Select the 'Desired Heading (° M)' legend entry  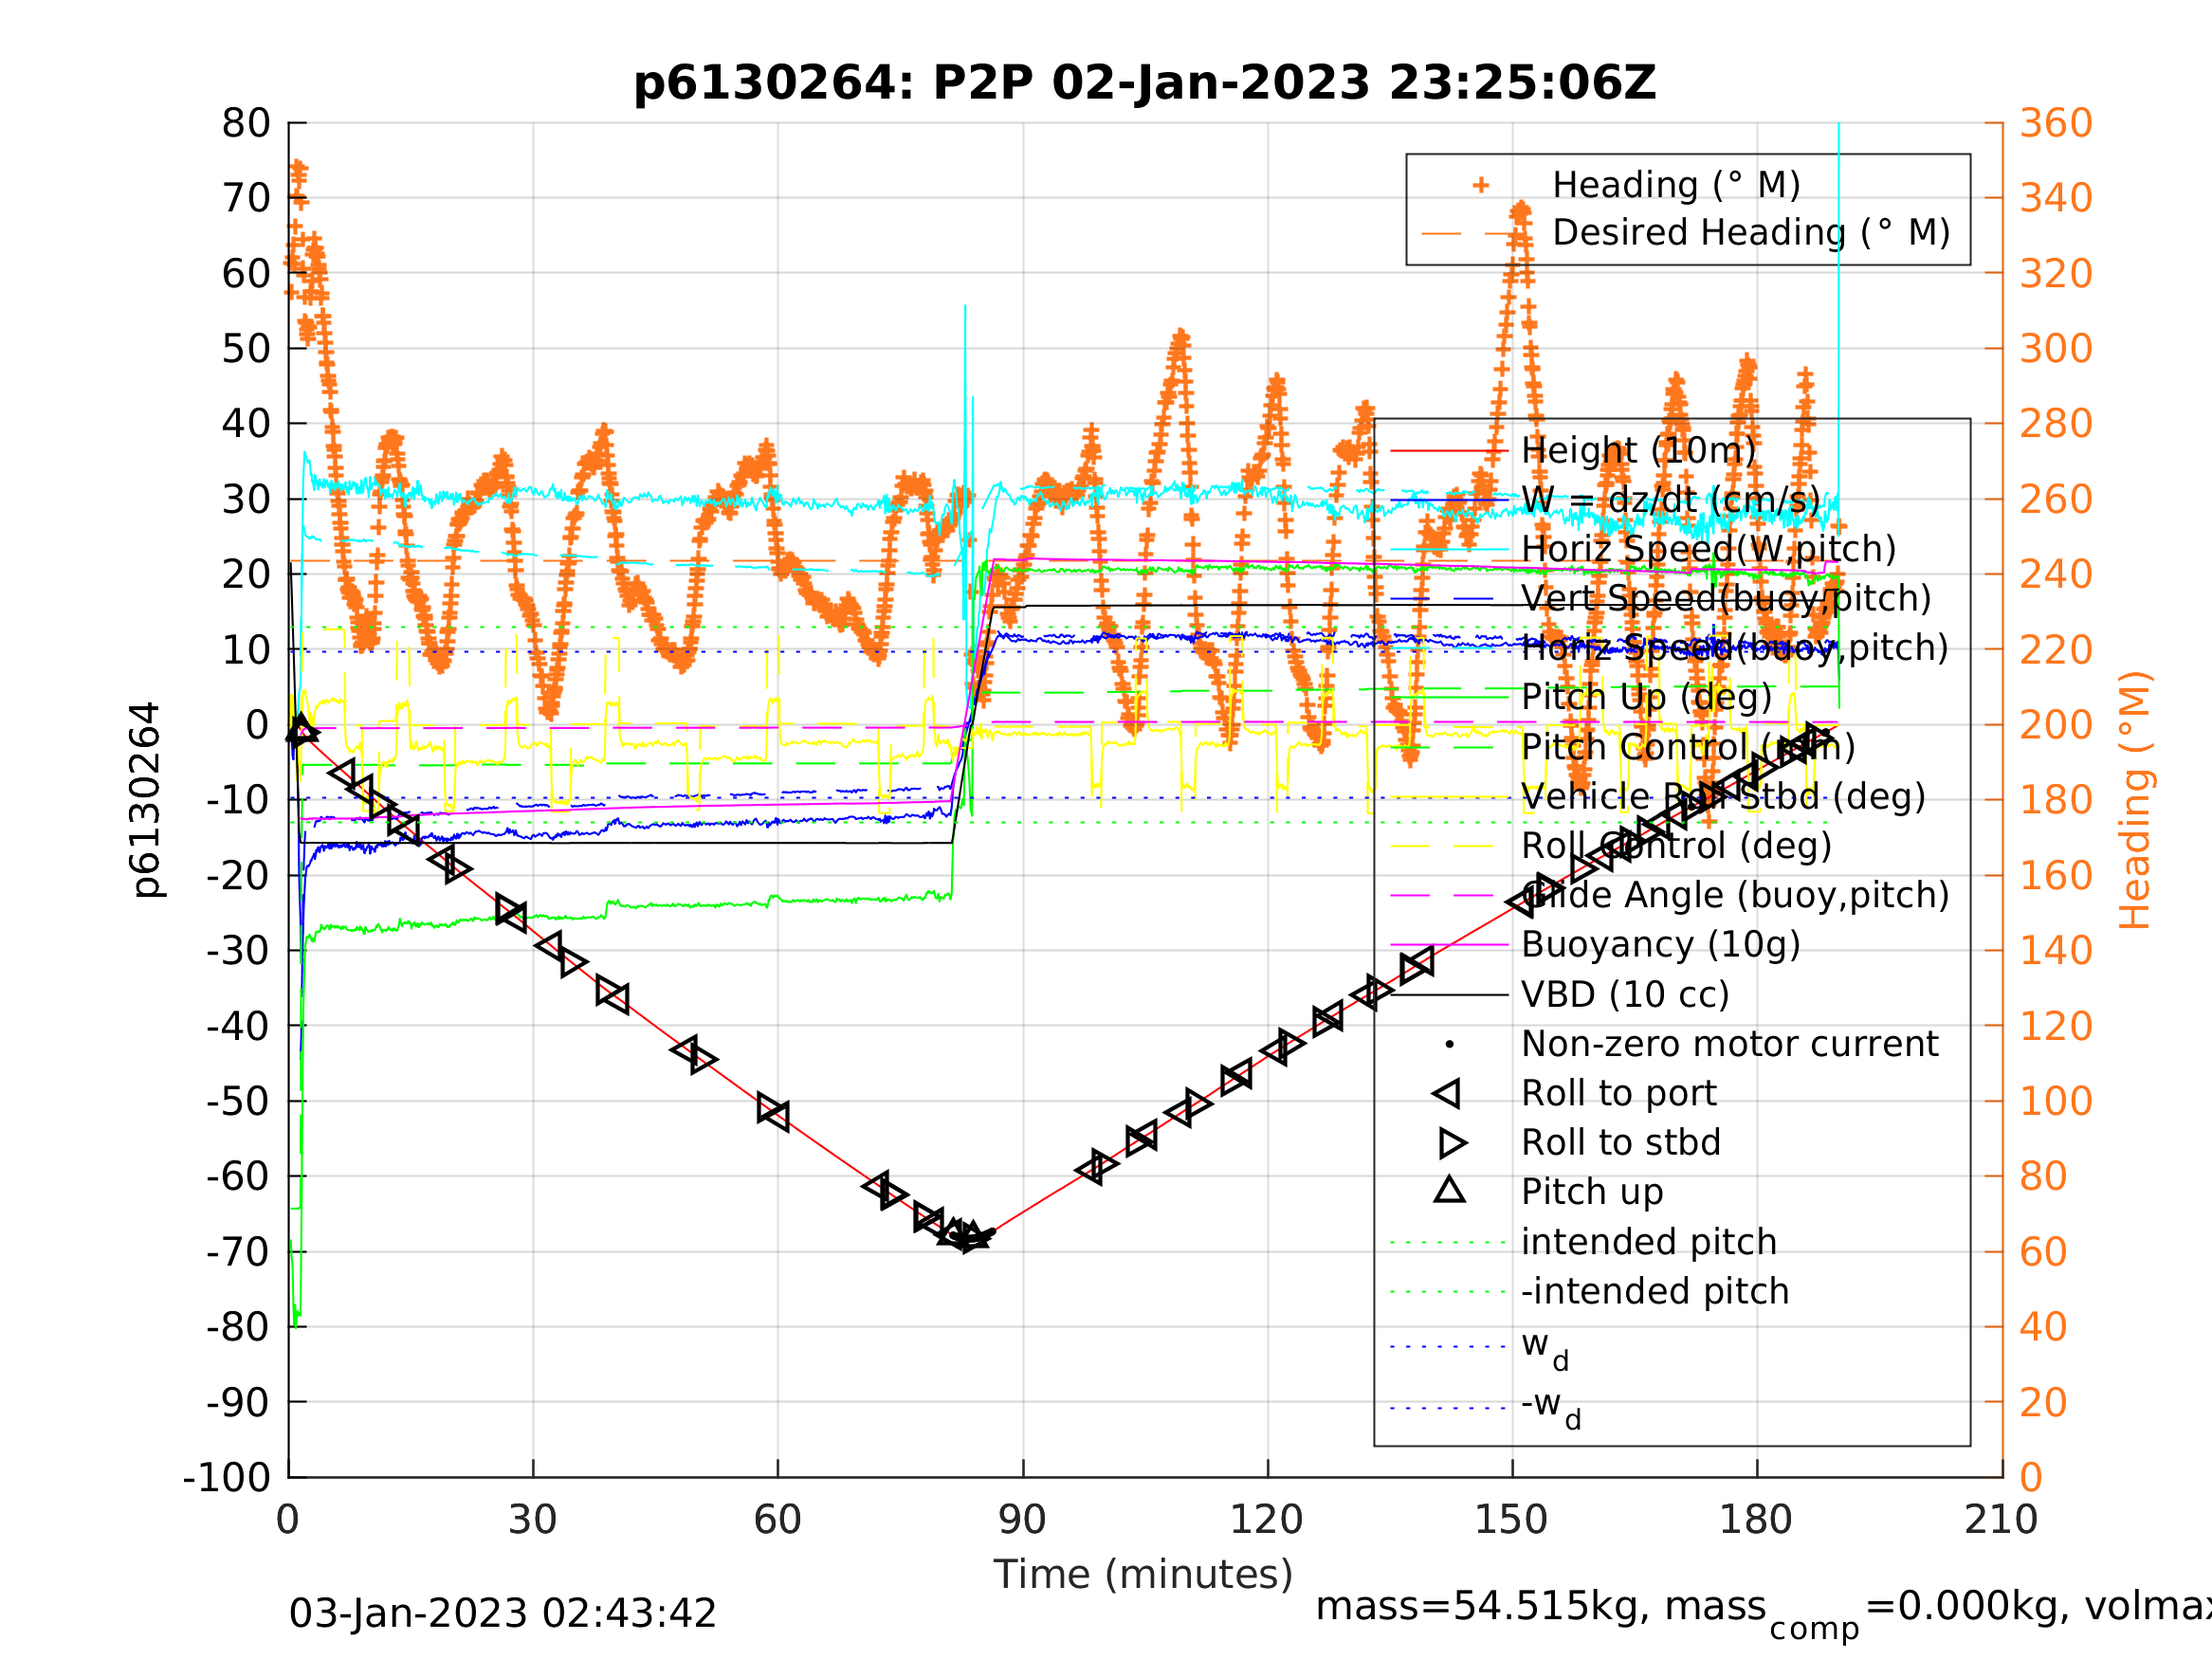[1751, 233]
